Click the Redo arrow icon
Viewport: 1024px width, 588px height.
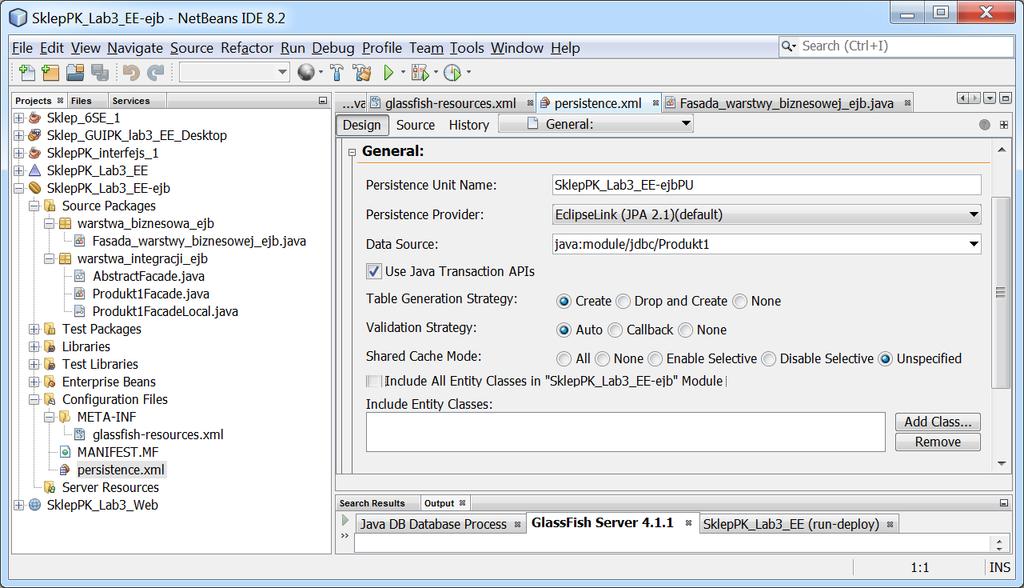pos(155,73)
